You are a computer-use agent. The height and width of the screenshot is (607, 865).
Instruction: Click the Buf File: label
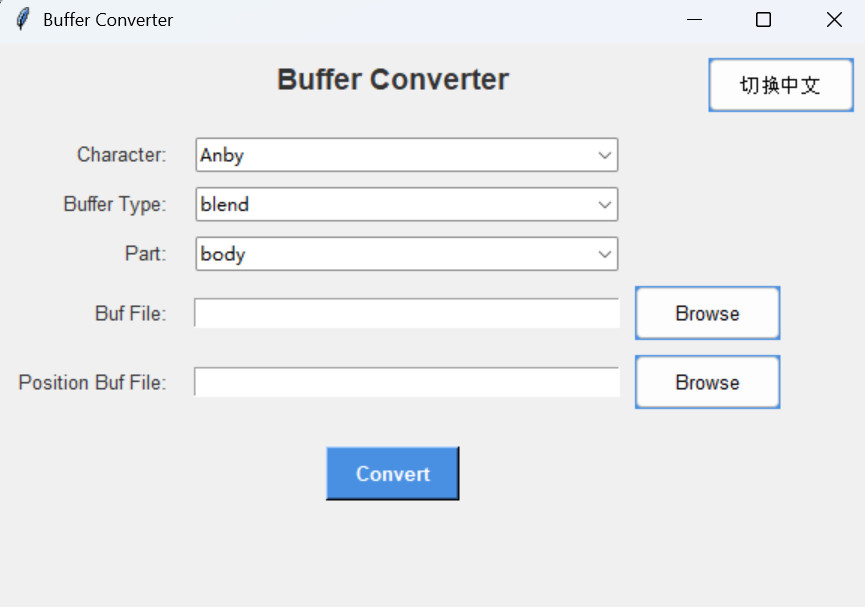coord(130,314)
